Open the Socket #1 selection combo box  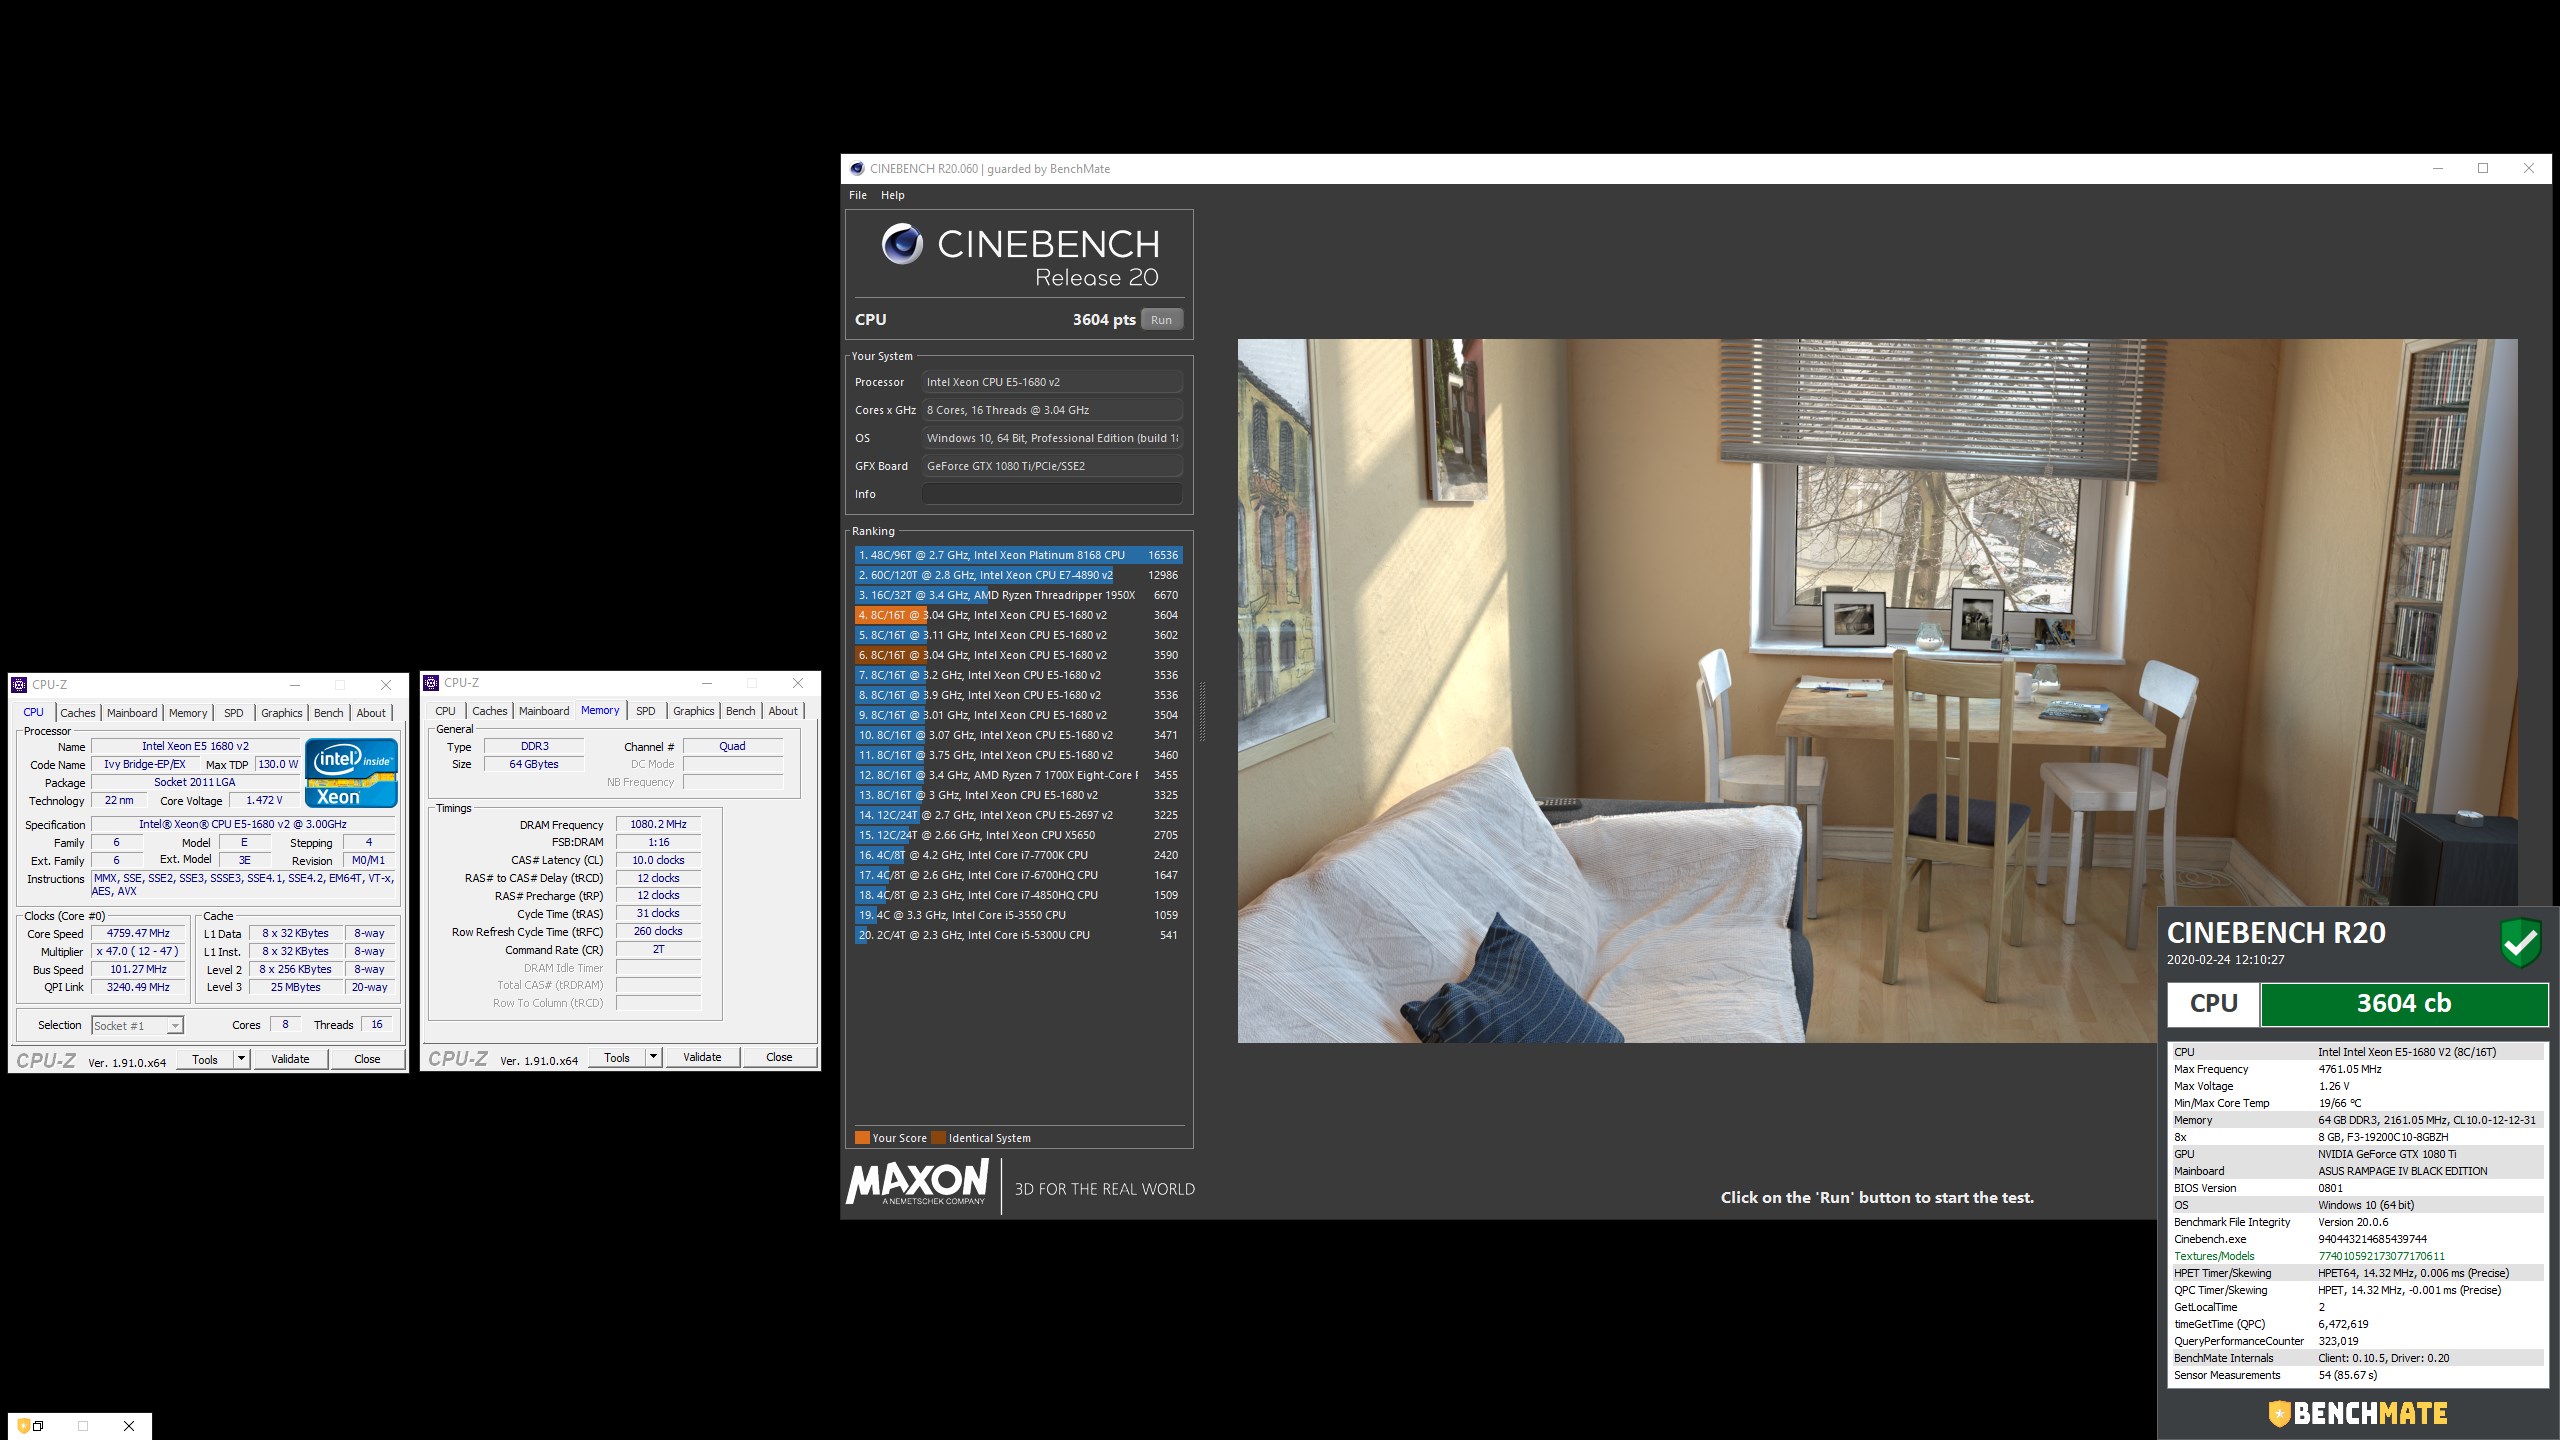[137, 1025]
